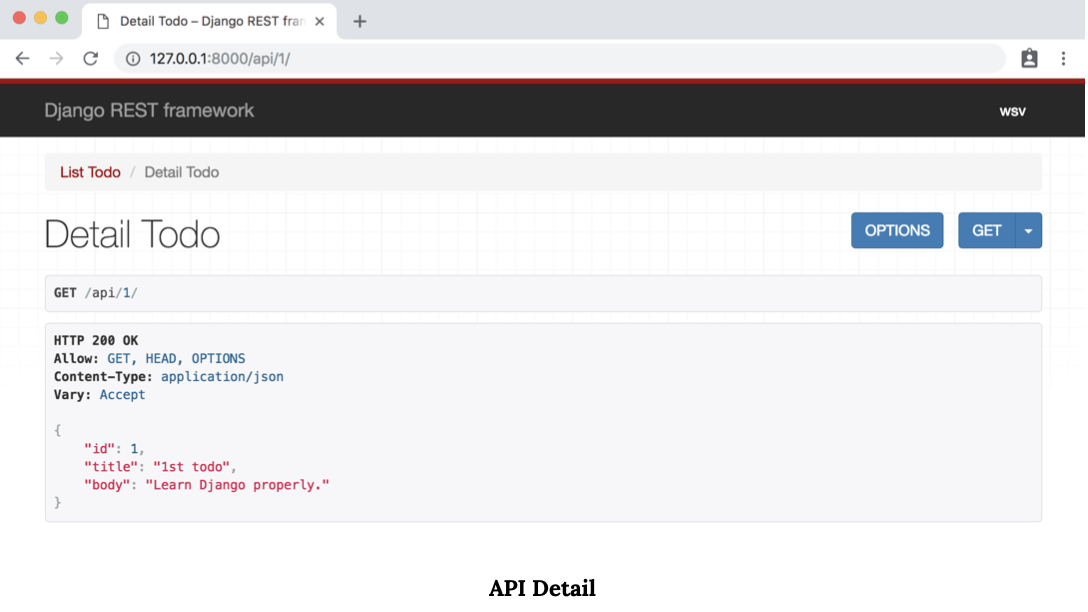
Task: Click the Vary: Accept header line
Action: (x=99, y=395)
